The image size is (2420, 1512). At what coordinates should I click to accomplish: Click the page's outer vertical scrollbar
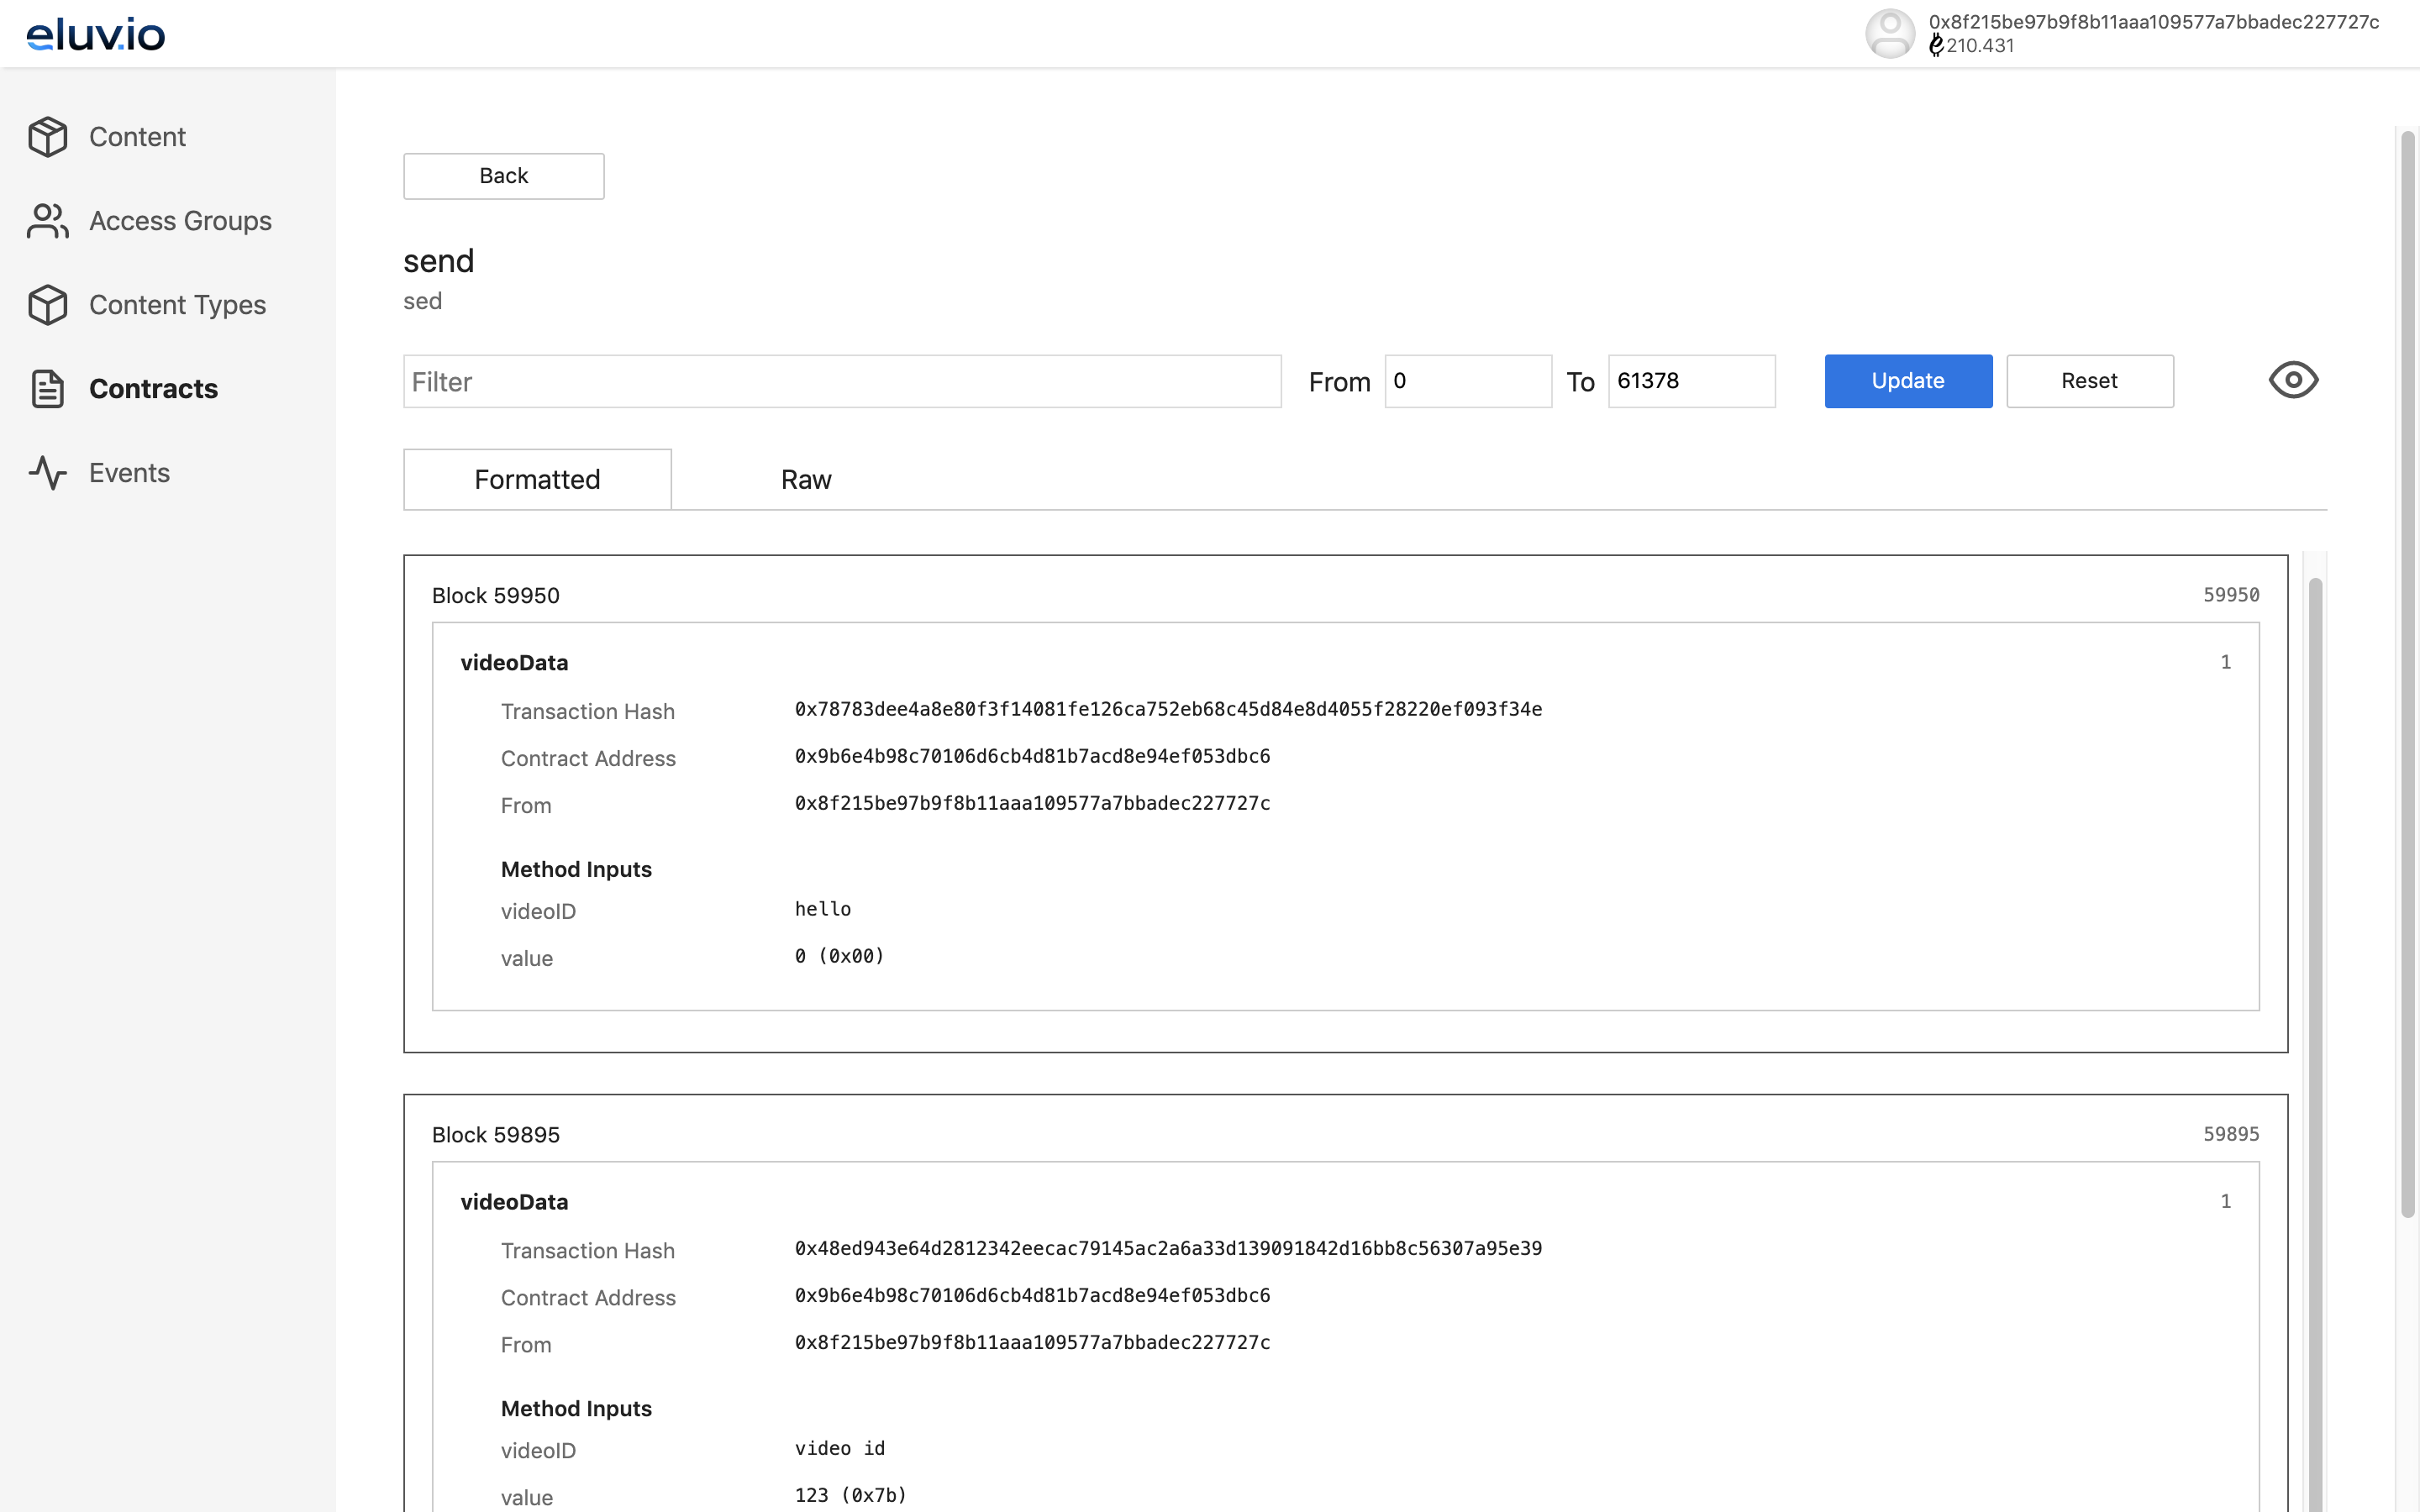click(2407, 670)
